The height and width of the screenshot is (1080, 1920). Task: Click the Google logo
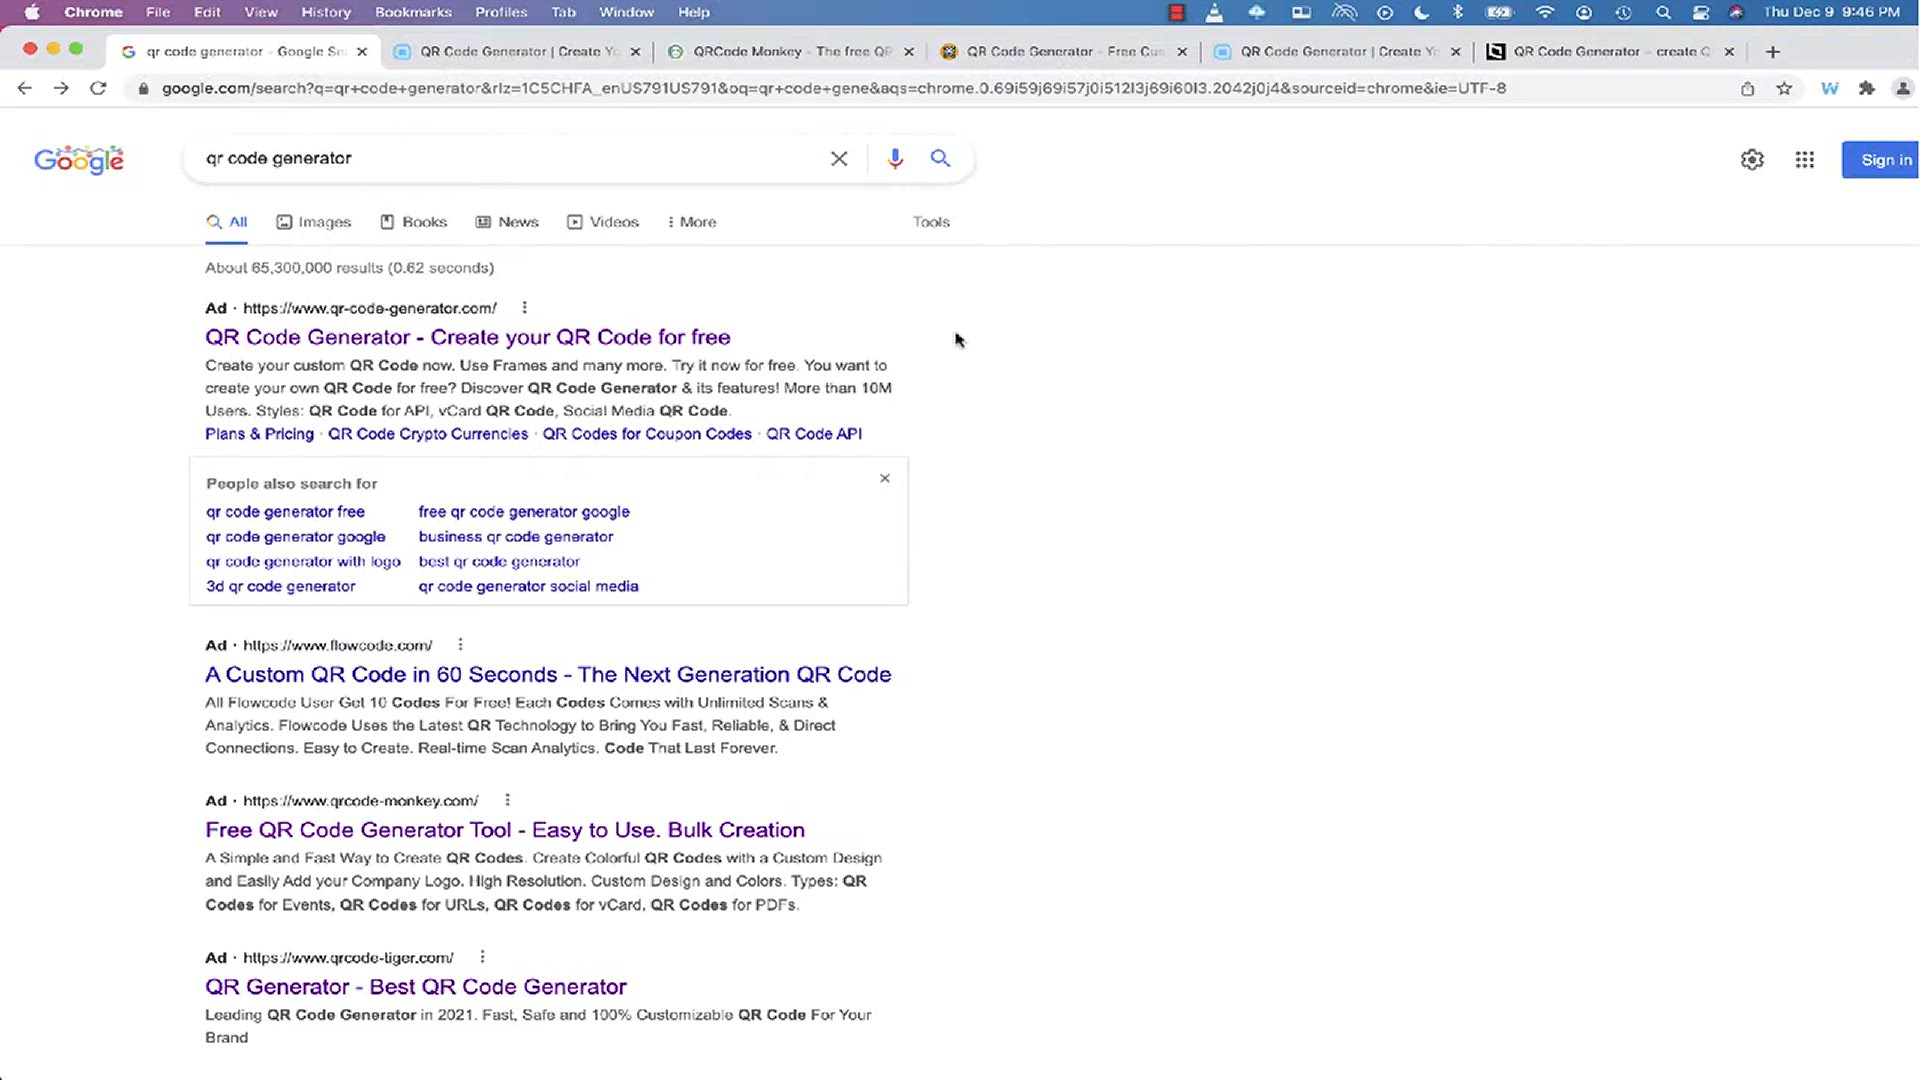click(x=79, y=160)
